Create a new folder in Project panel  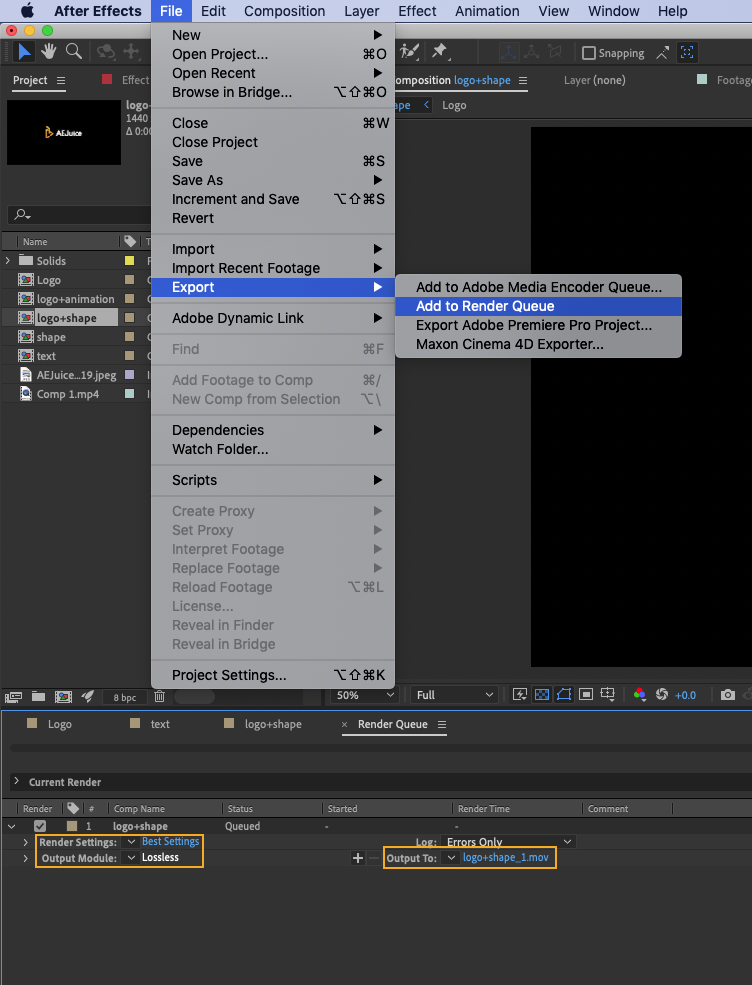point(38,696)
